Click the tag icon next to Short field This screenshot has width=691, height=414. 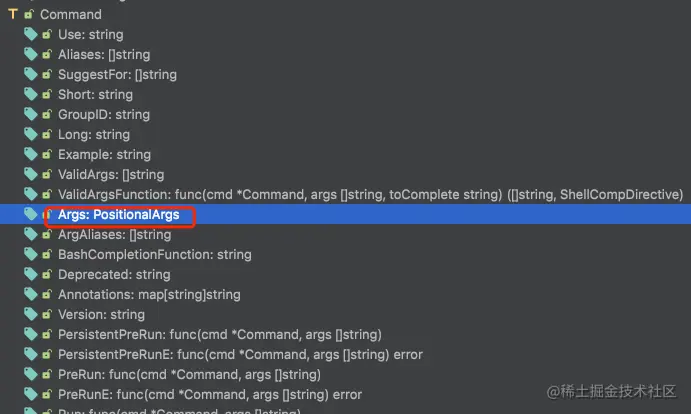(31, 94)
